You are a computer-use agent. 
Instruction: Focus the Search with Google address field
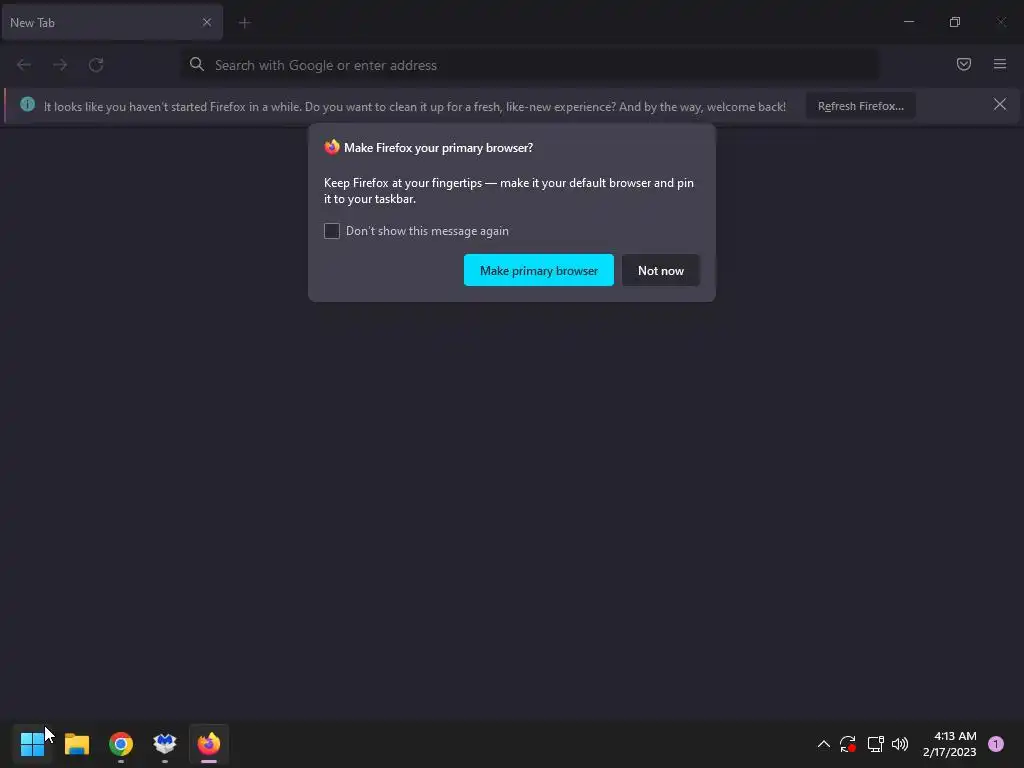[530, 65]
